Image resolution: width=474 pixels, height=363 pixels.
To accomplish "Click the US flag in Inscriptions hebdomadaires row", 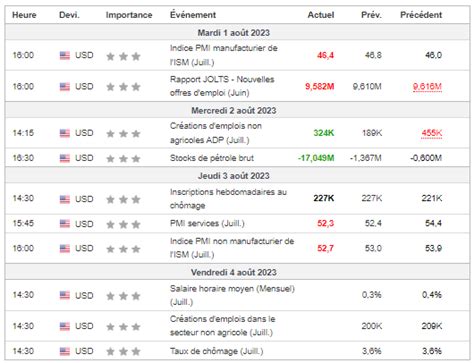I will (65, 199).
